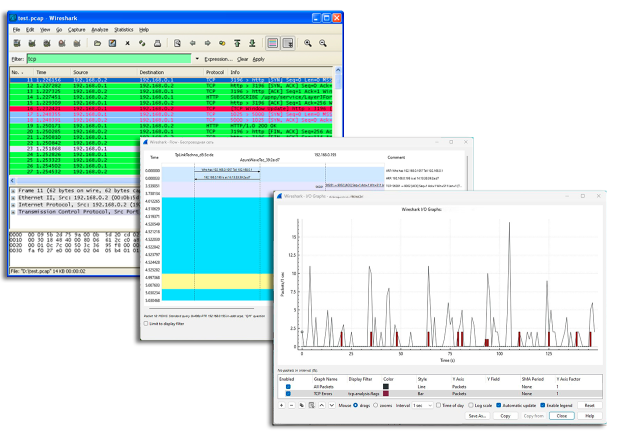Click the Protocol column header
The image size is (620, 435).
coord(215,72)
